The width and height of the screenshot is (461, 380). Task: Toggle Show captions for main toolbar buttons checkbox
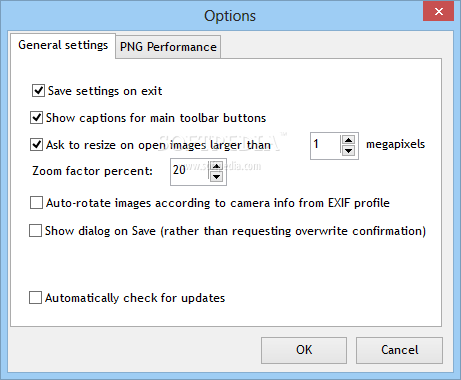click(36, 118)
